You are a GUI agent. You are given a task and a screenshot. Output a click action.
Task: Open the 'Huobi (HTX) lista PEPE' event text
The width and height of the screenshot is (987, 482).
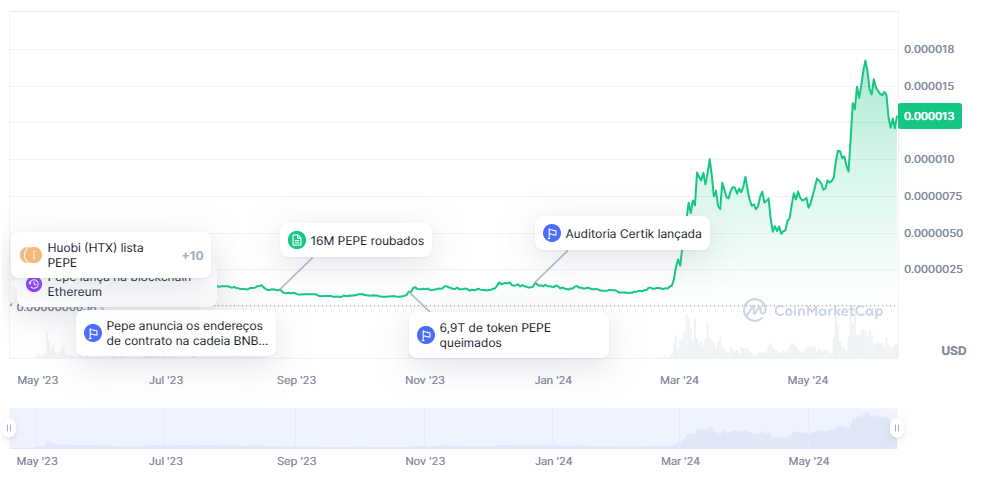tap(96, 254)
